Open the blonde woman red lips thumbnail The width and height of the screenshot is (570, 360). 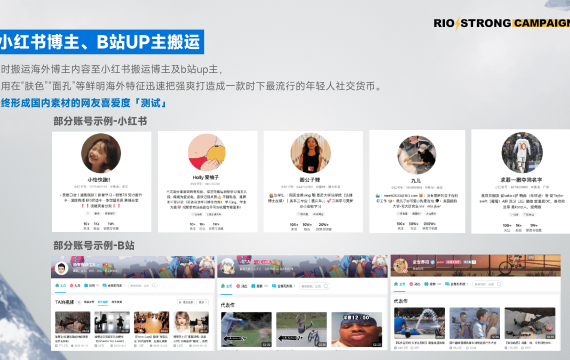click(x=191, y=323)
